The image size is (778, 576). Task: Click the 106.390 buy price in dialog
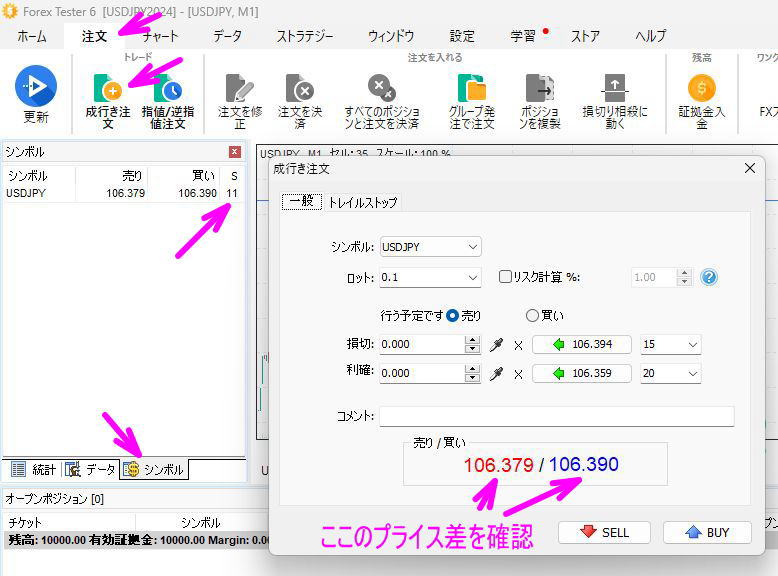[584, 464]
